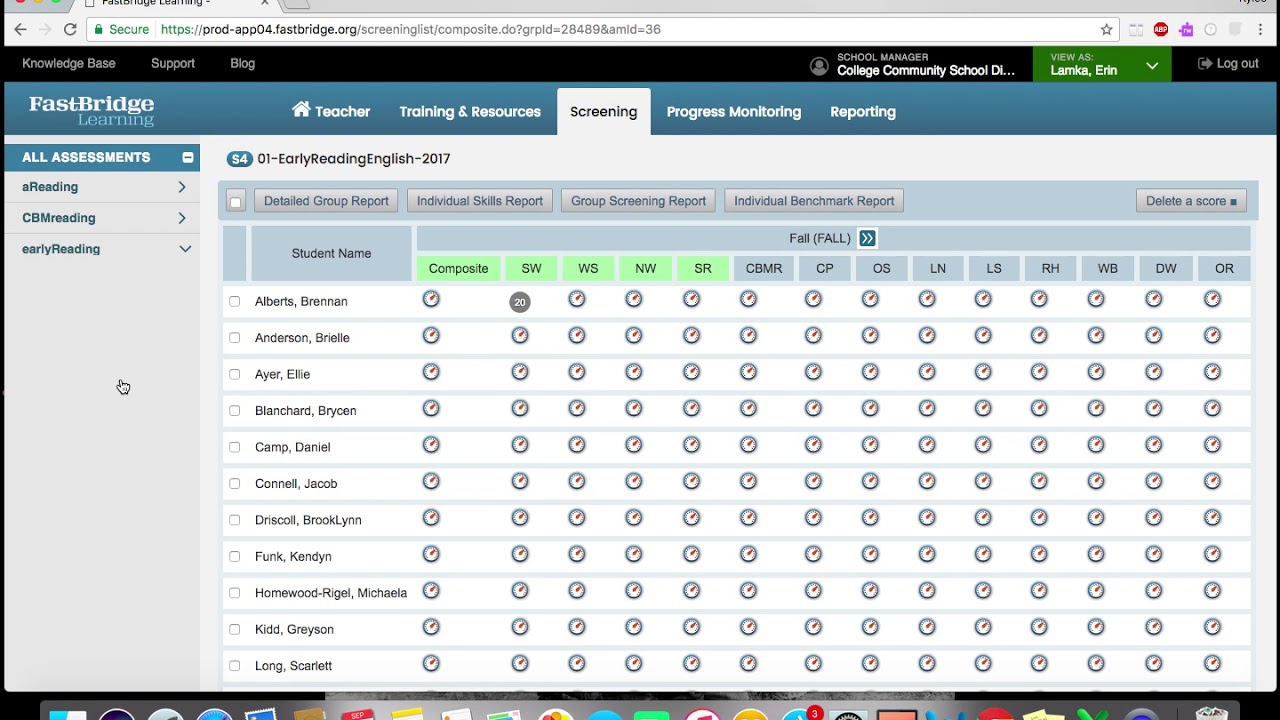
Task: Click the SW column header
Action: tap(531, 268)
